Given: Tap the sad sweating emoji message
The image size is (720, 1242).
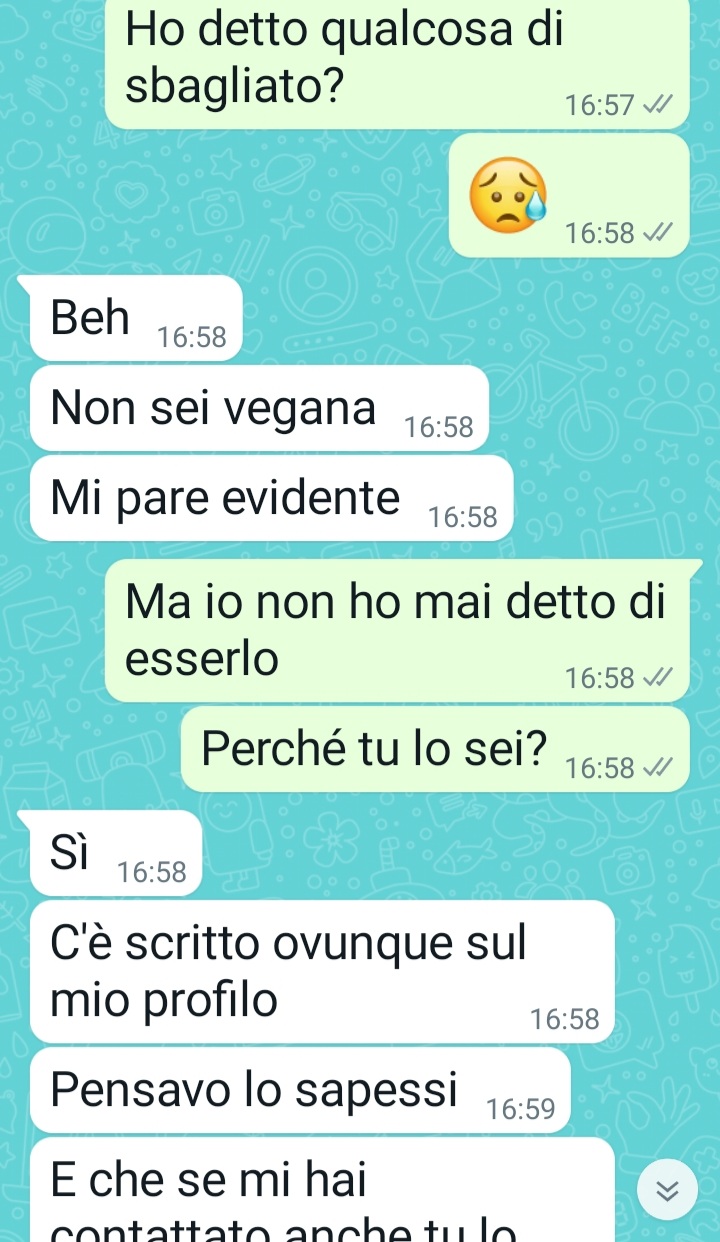Looking at the screenshot, I should (x=510, y=195).
